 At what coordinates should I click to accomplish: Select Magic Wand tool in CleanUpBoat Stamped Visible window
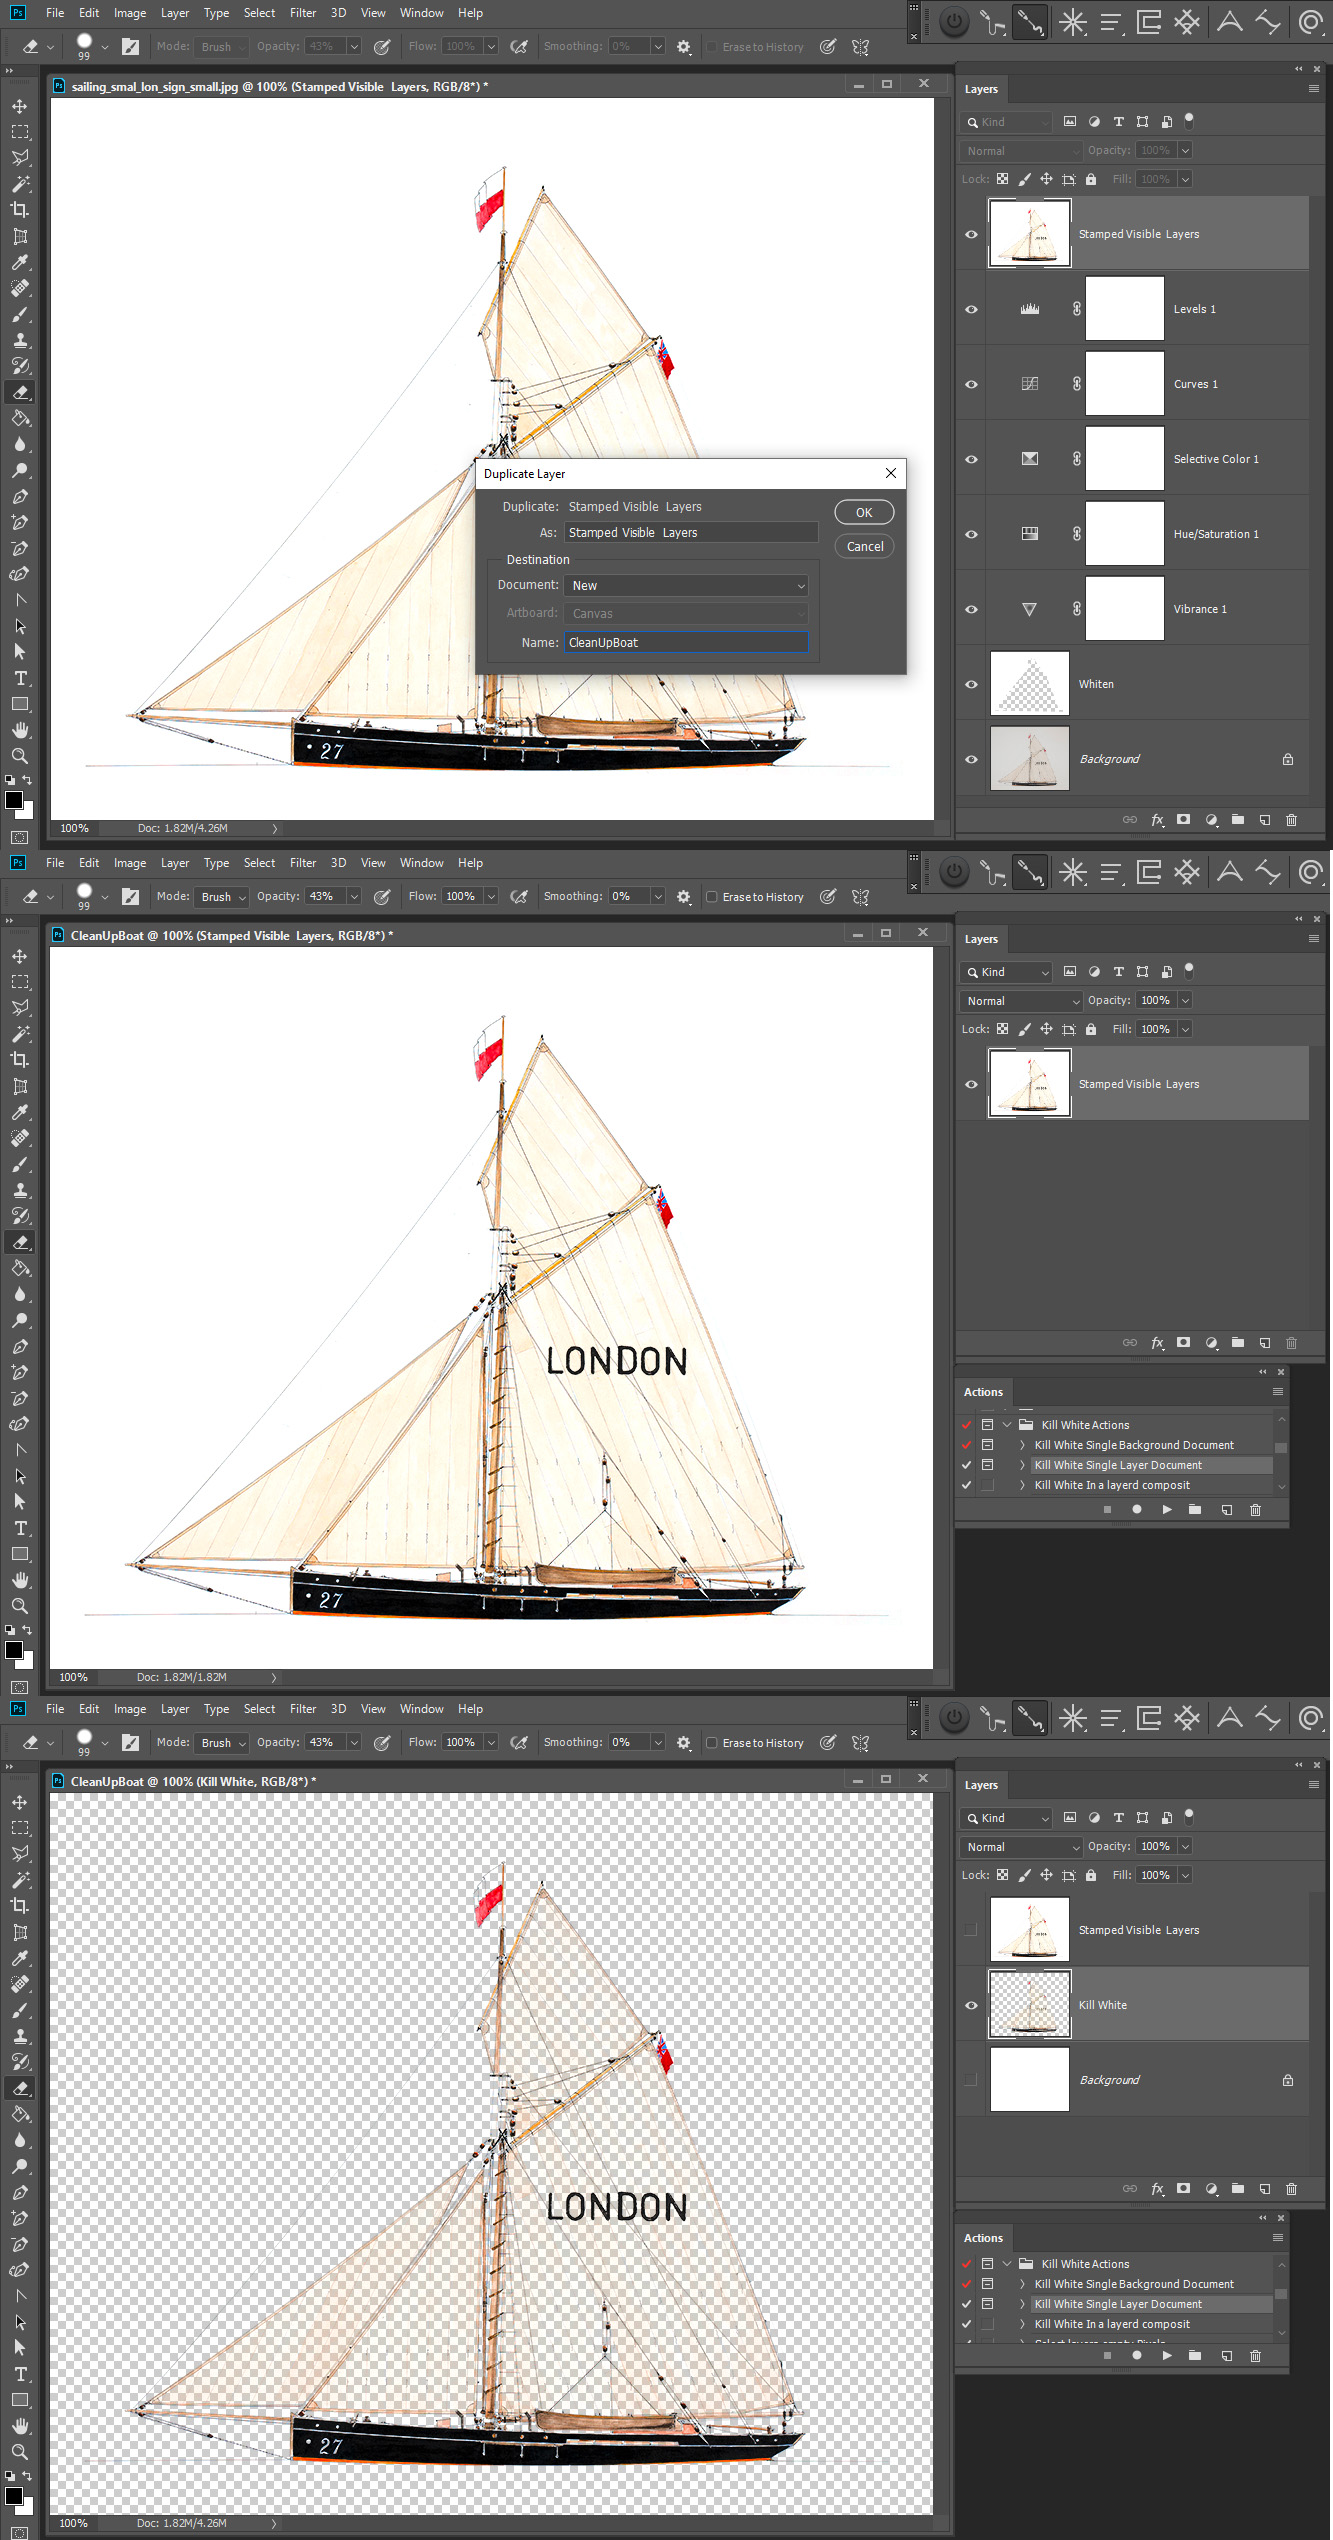click(x=20, y=1034)
